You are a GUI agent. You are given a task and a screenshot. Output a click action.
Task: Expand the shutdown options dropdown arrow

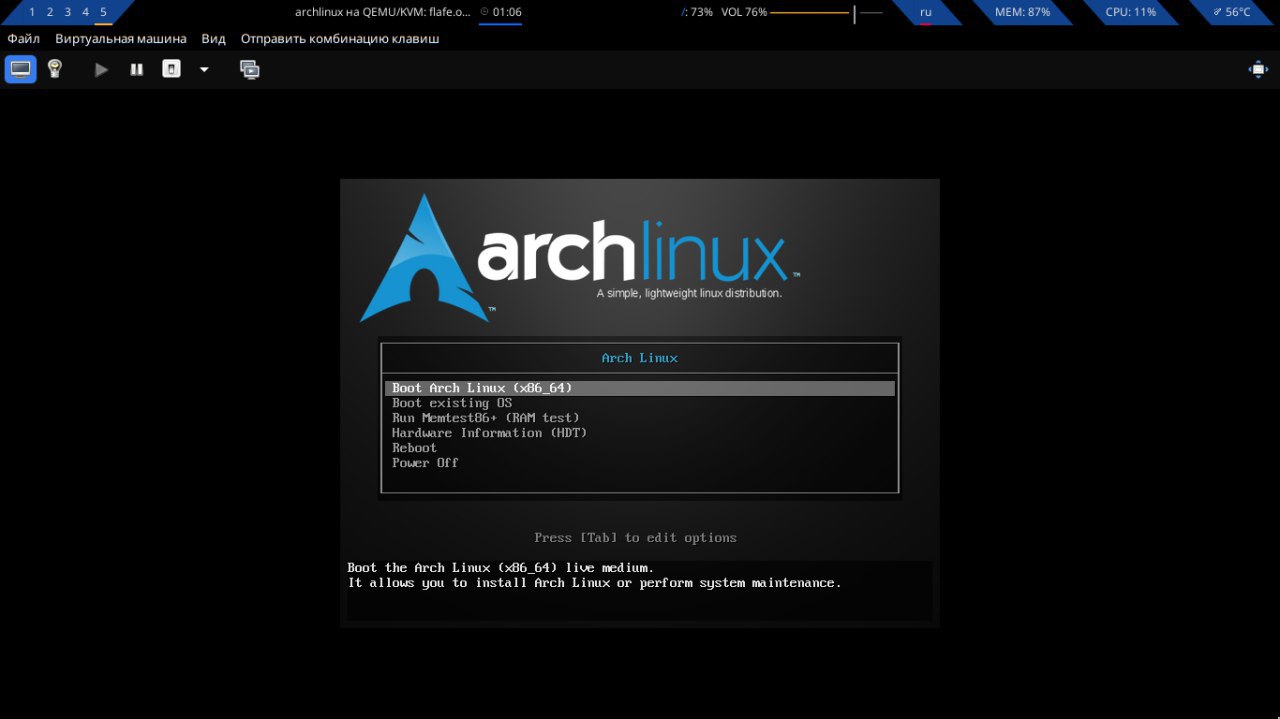204,69
